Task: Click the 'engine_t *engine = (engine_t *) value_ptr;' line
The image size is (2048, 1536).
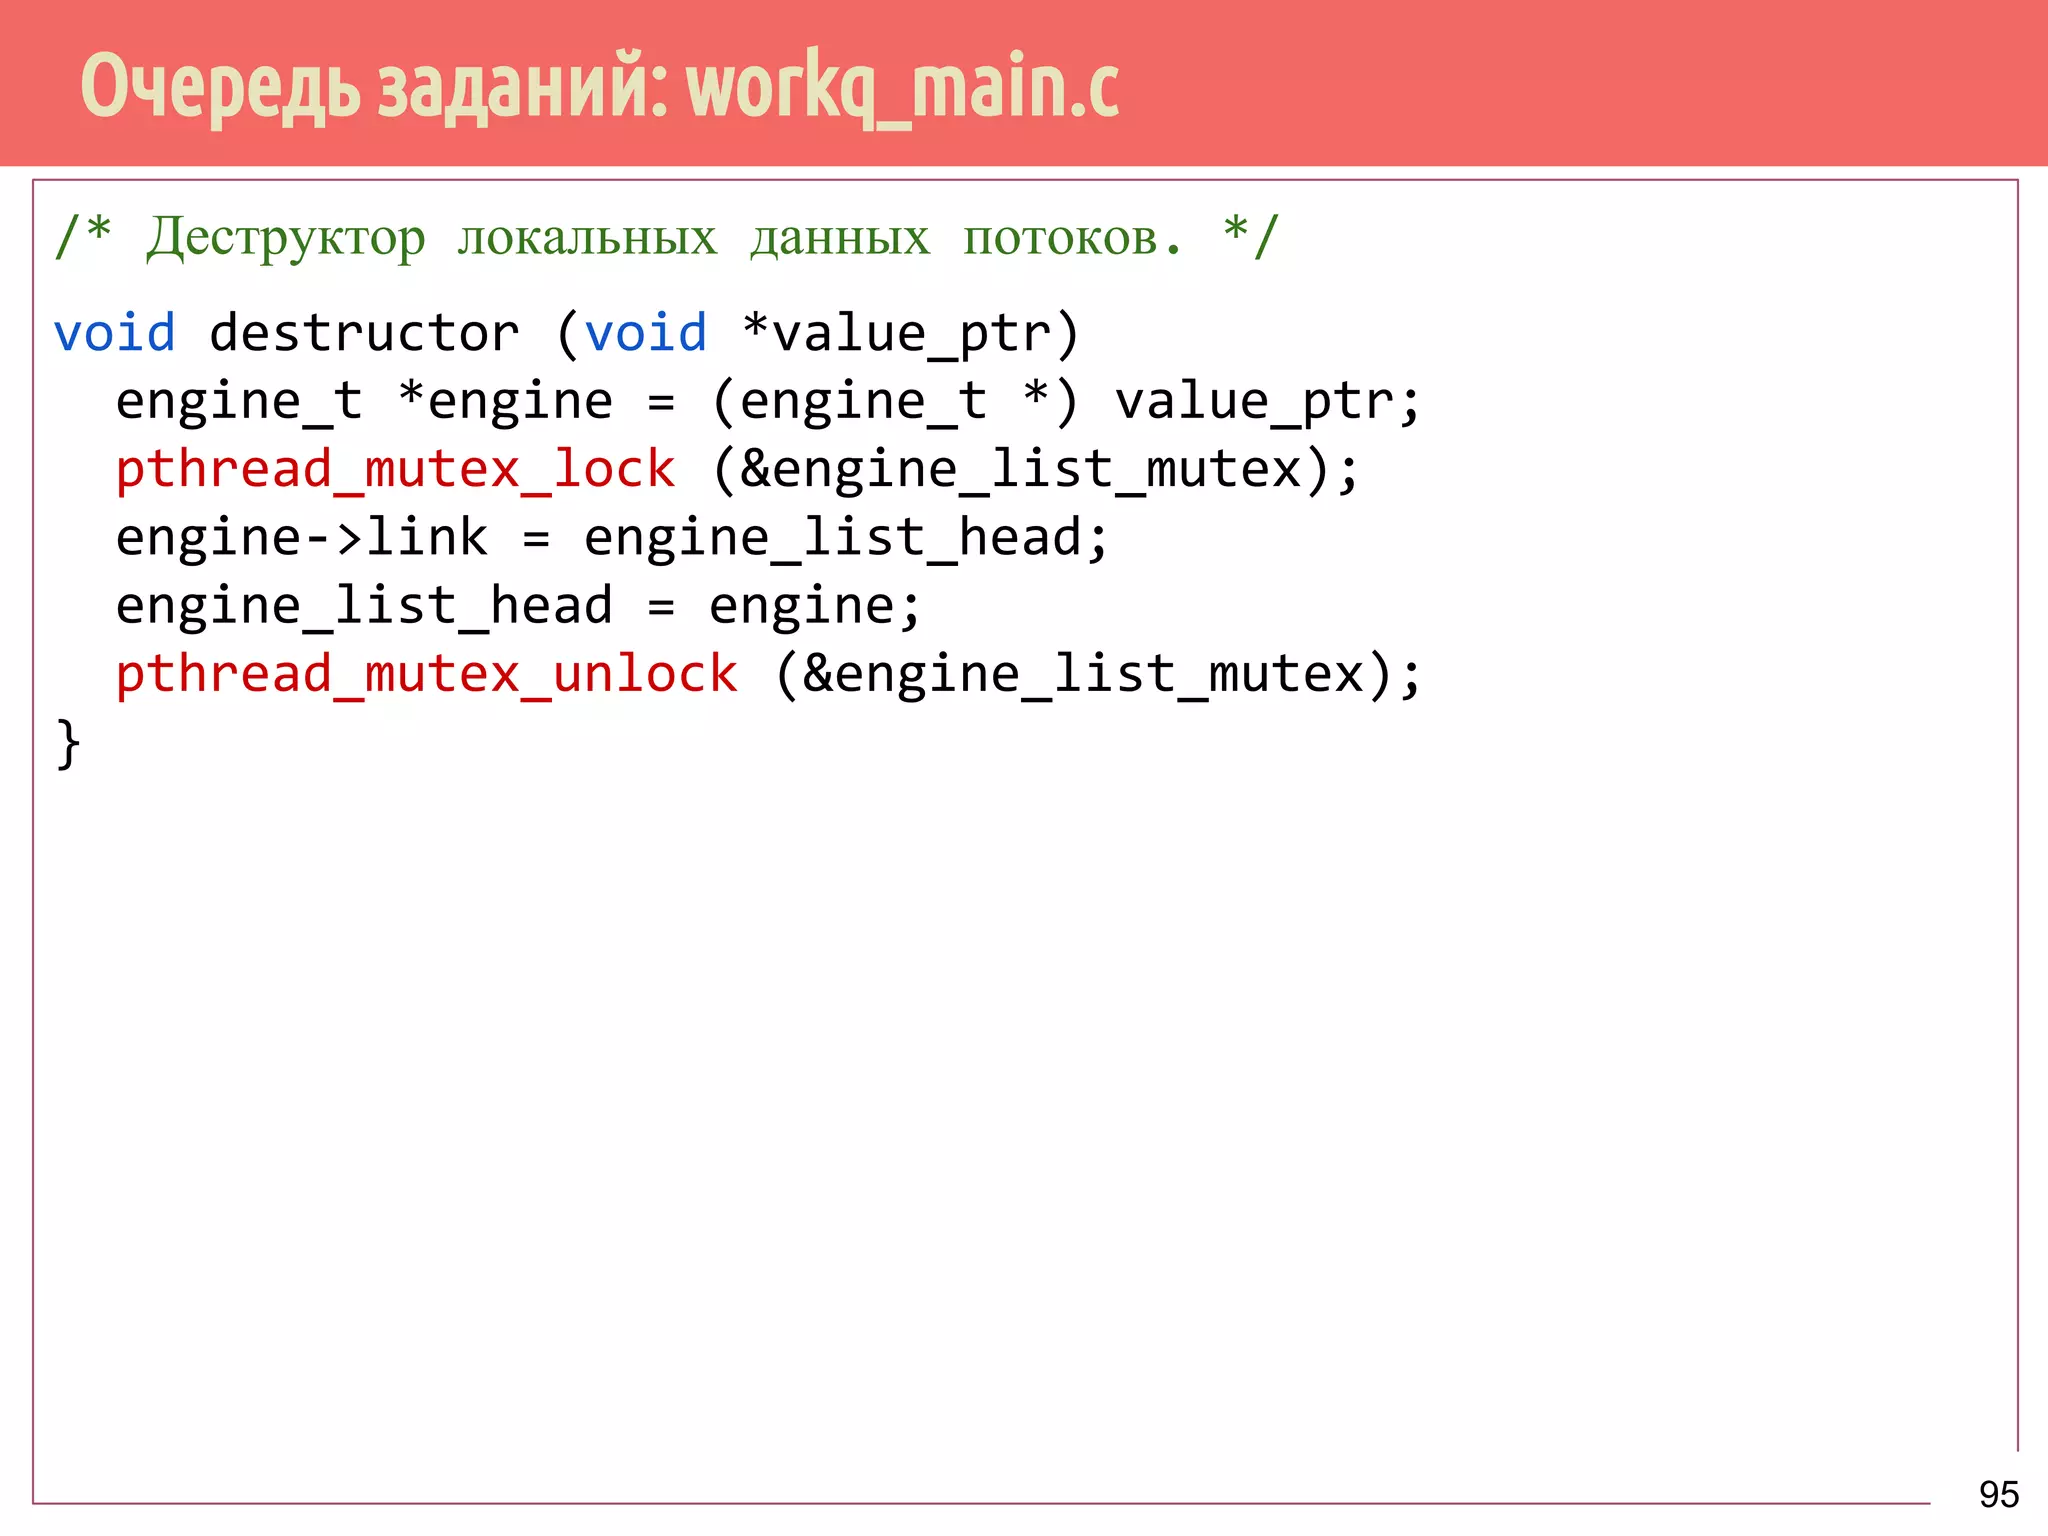Action: pos(768,403)
